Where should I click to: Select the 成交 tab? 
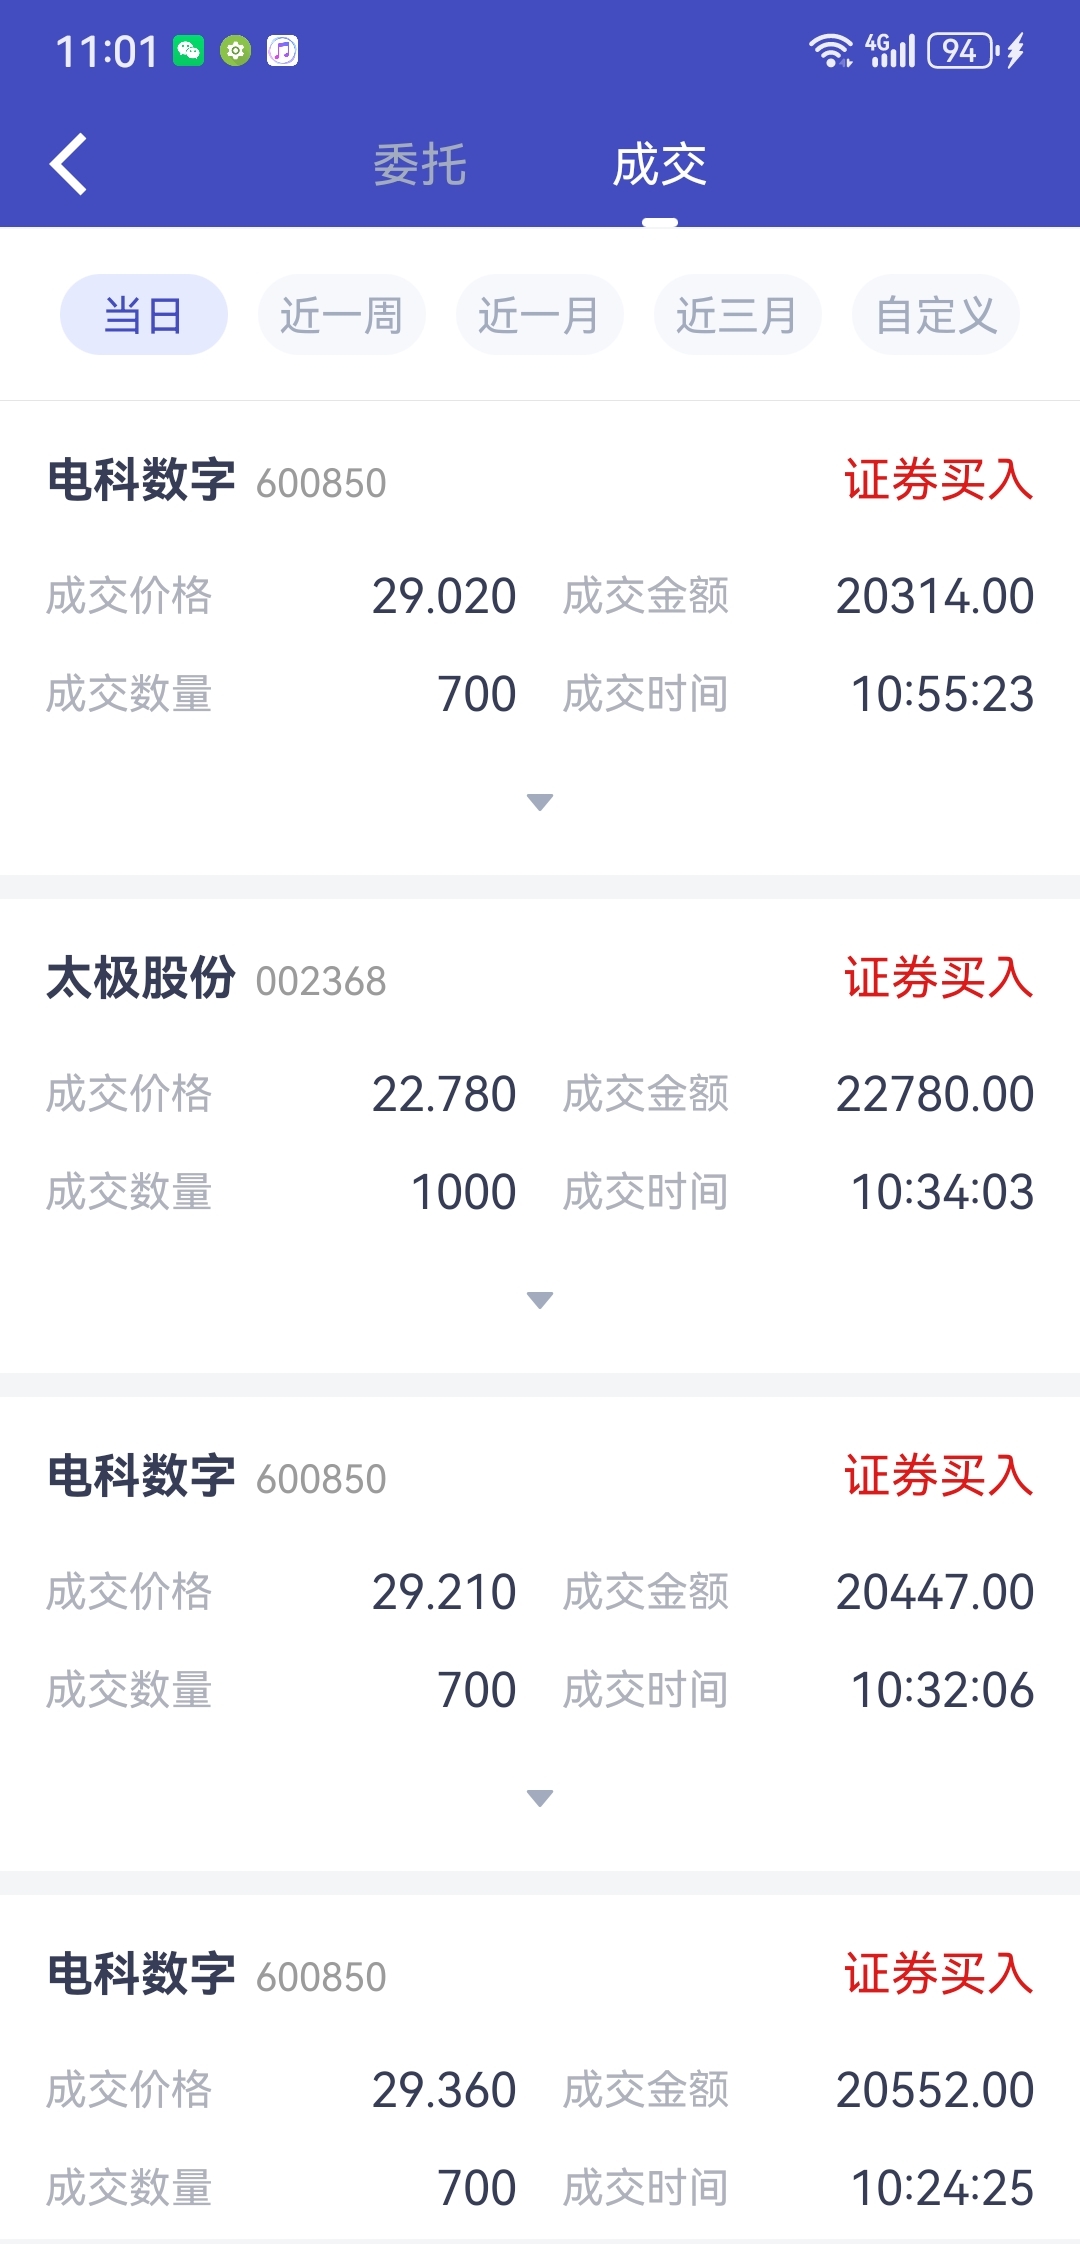click(x=660, y=165)
